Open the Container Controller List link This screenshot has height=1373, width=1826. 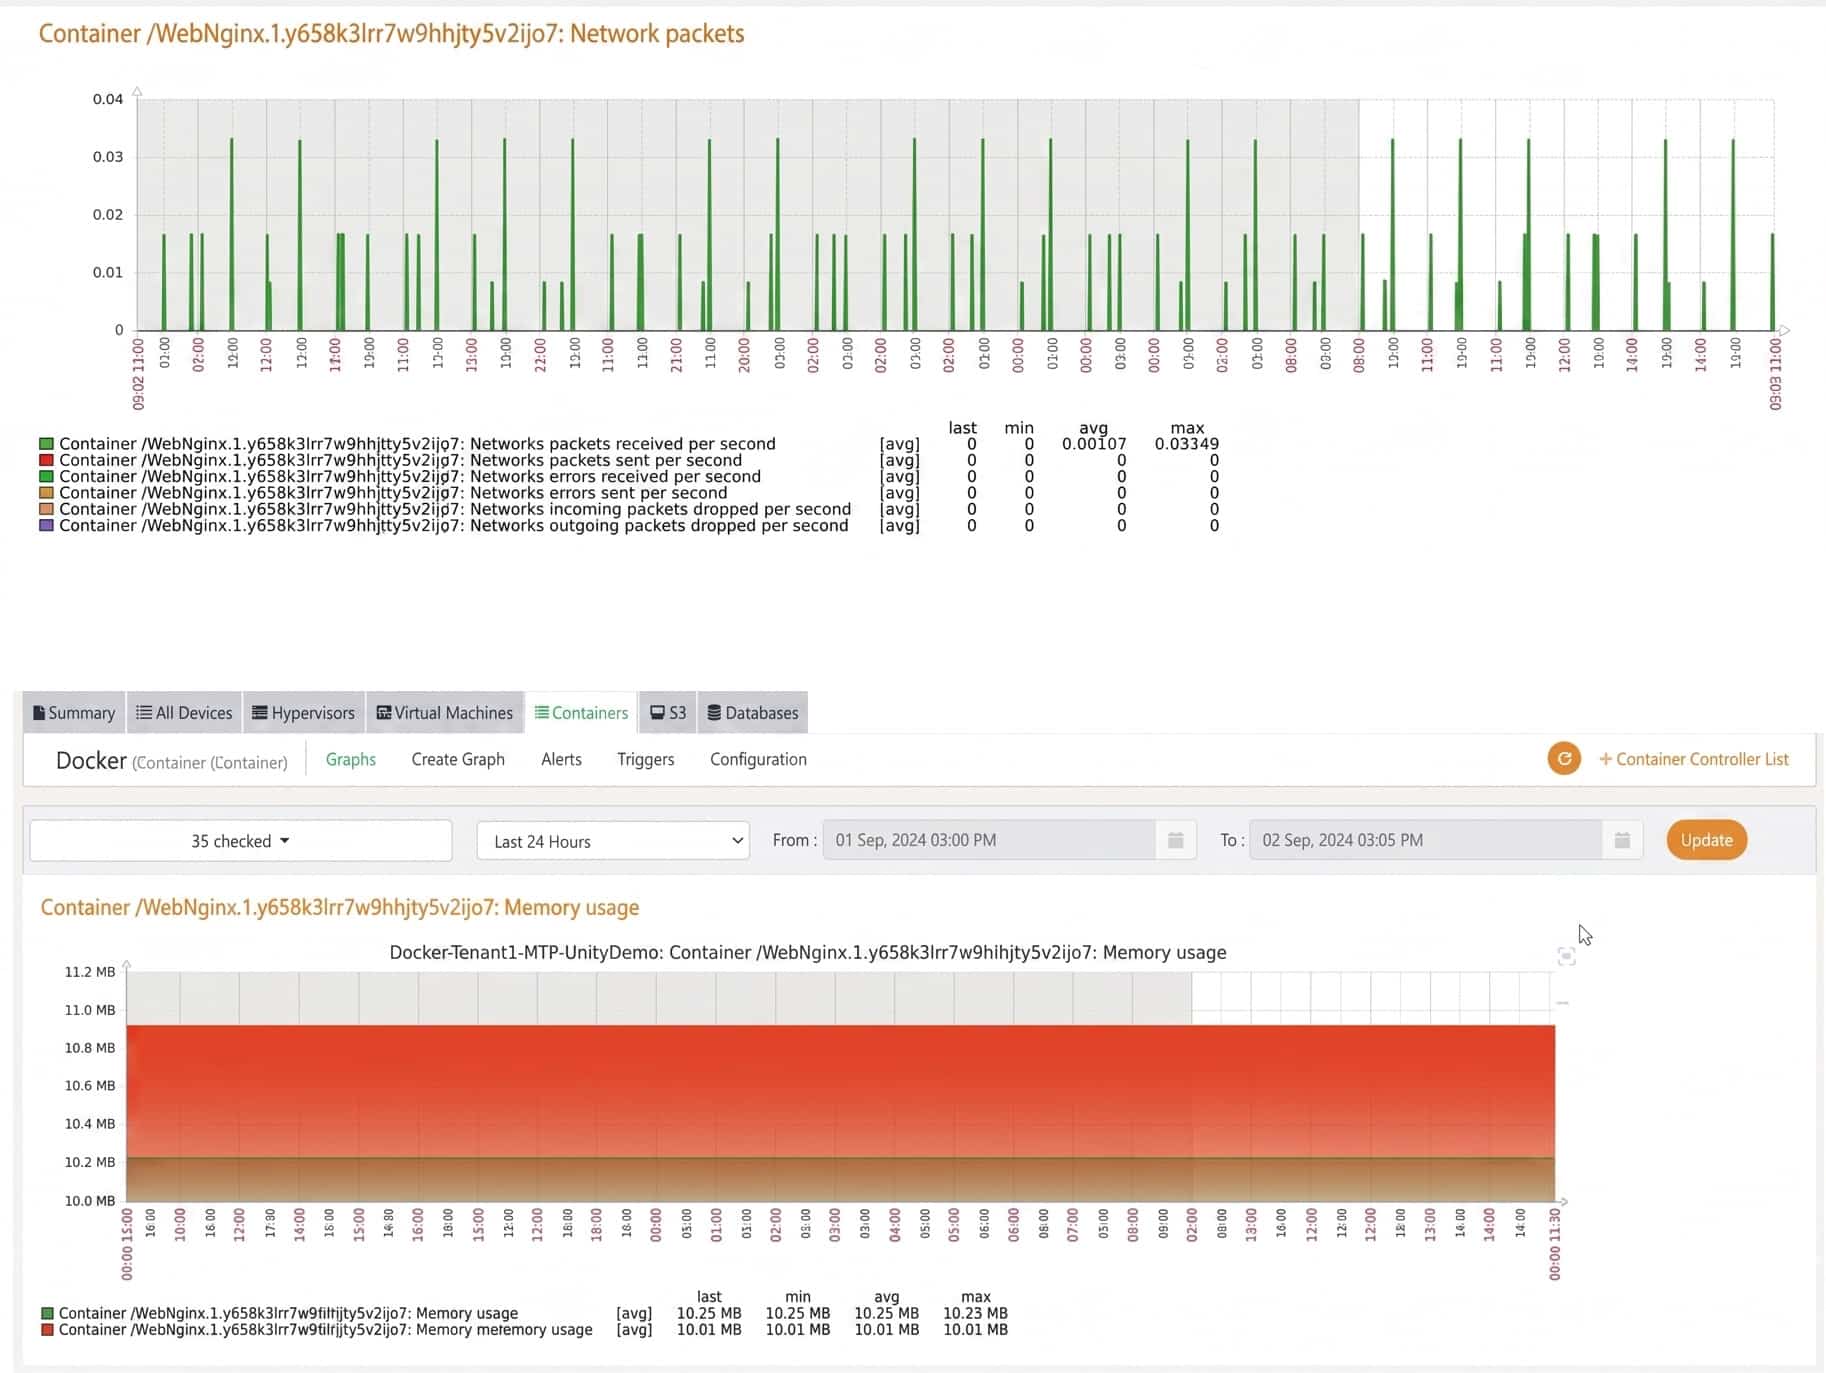pos(1694,759)
